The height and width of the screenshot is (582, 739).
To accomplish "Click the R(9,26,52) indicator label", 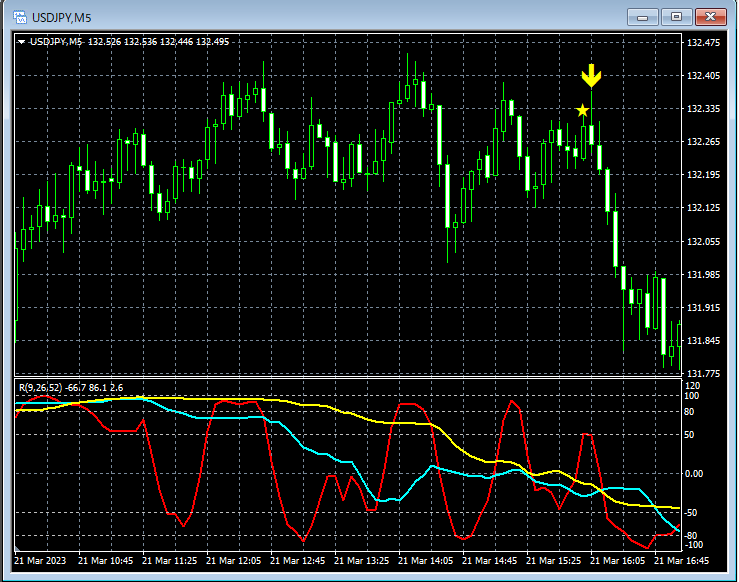I will point(41,387).
